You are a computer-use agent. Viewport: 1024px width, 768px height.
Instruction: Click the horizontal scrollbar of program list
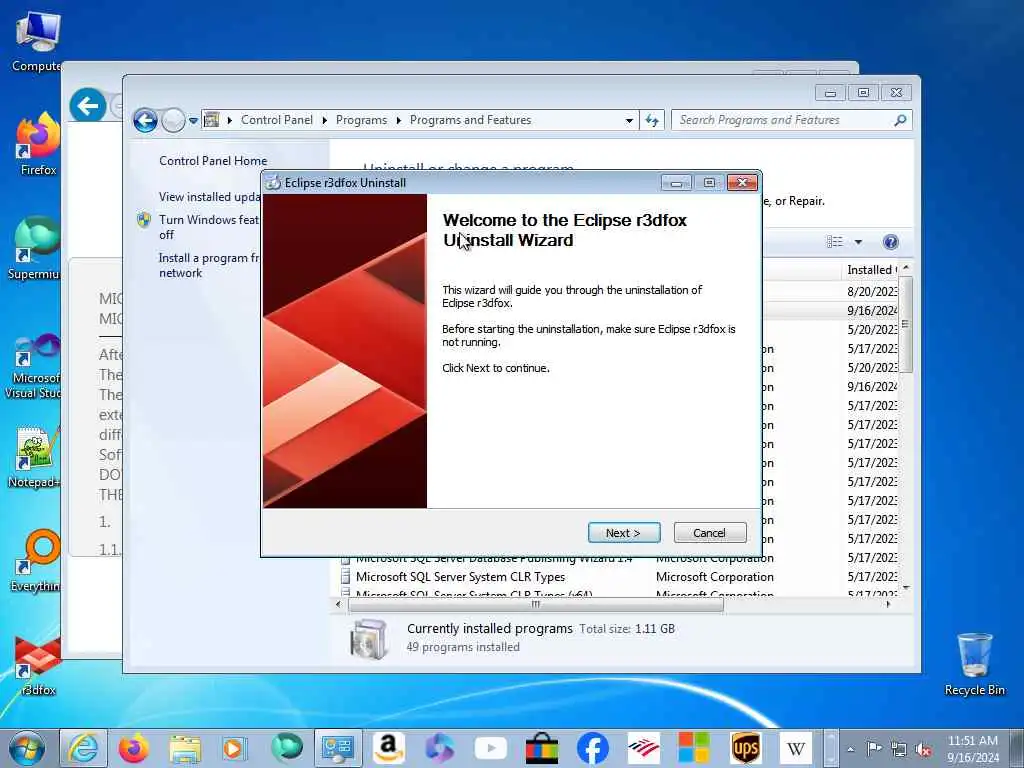tap(536, 605)
